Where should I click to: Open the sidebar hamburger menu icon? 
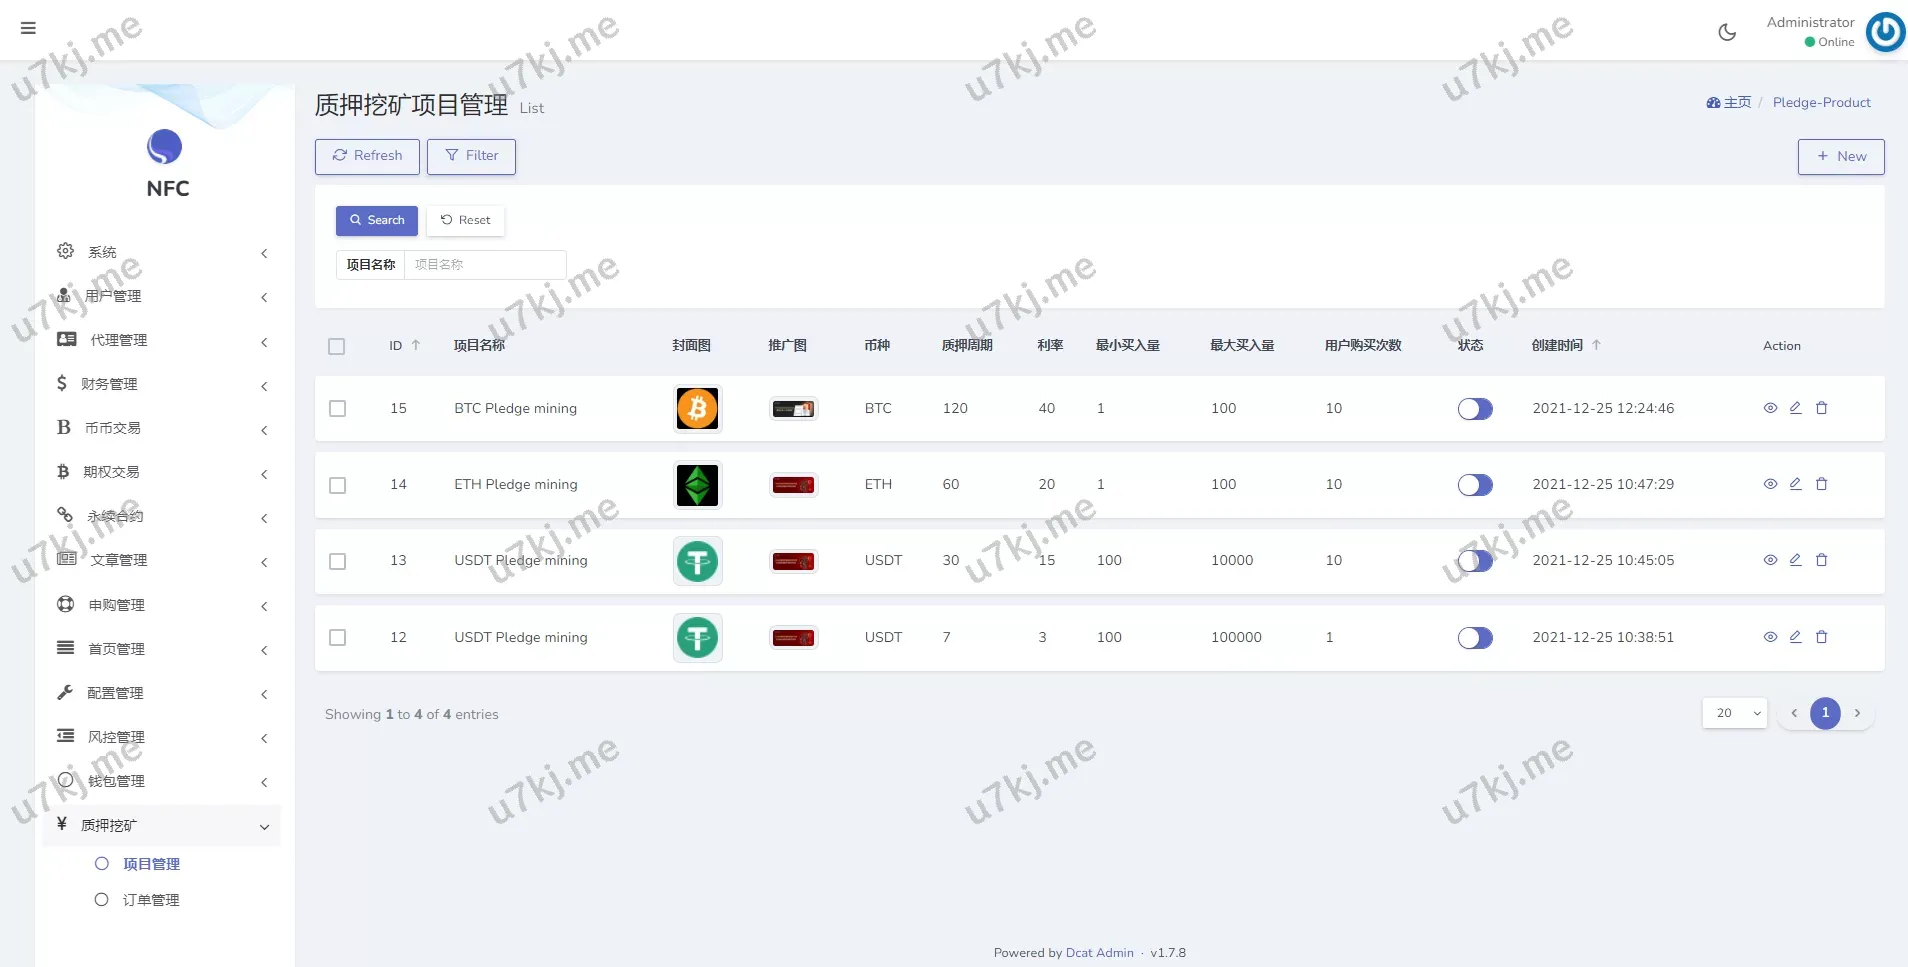[x=28, y=28]
